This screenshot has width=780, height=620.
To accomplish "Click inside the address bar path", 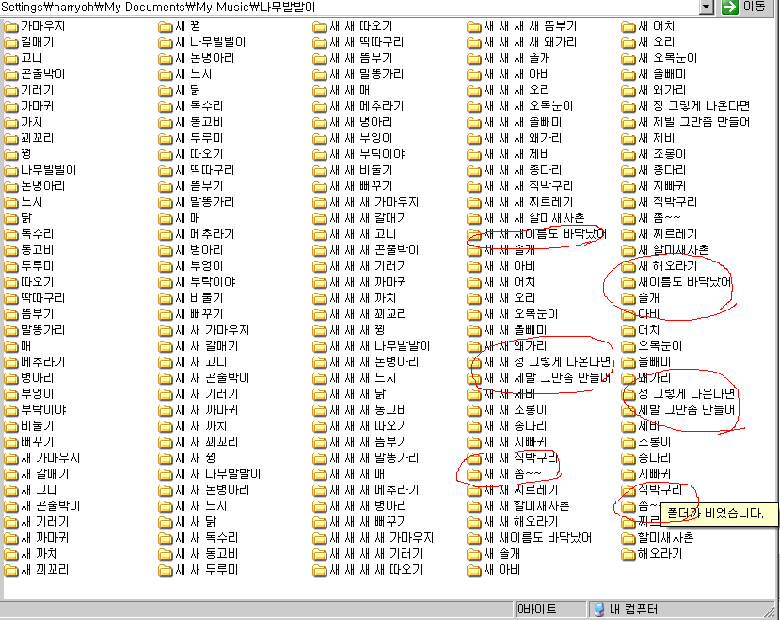I will click(x=350, y=8).
